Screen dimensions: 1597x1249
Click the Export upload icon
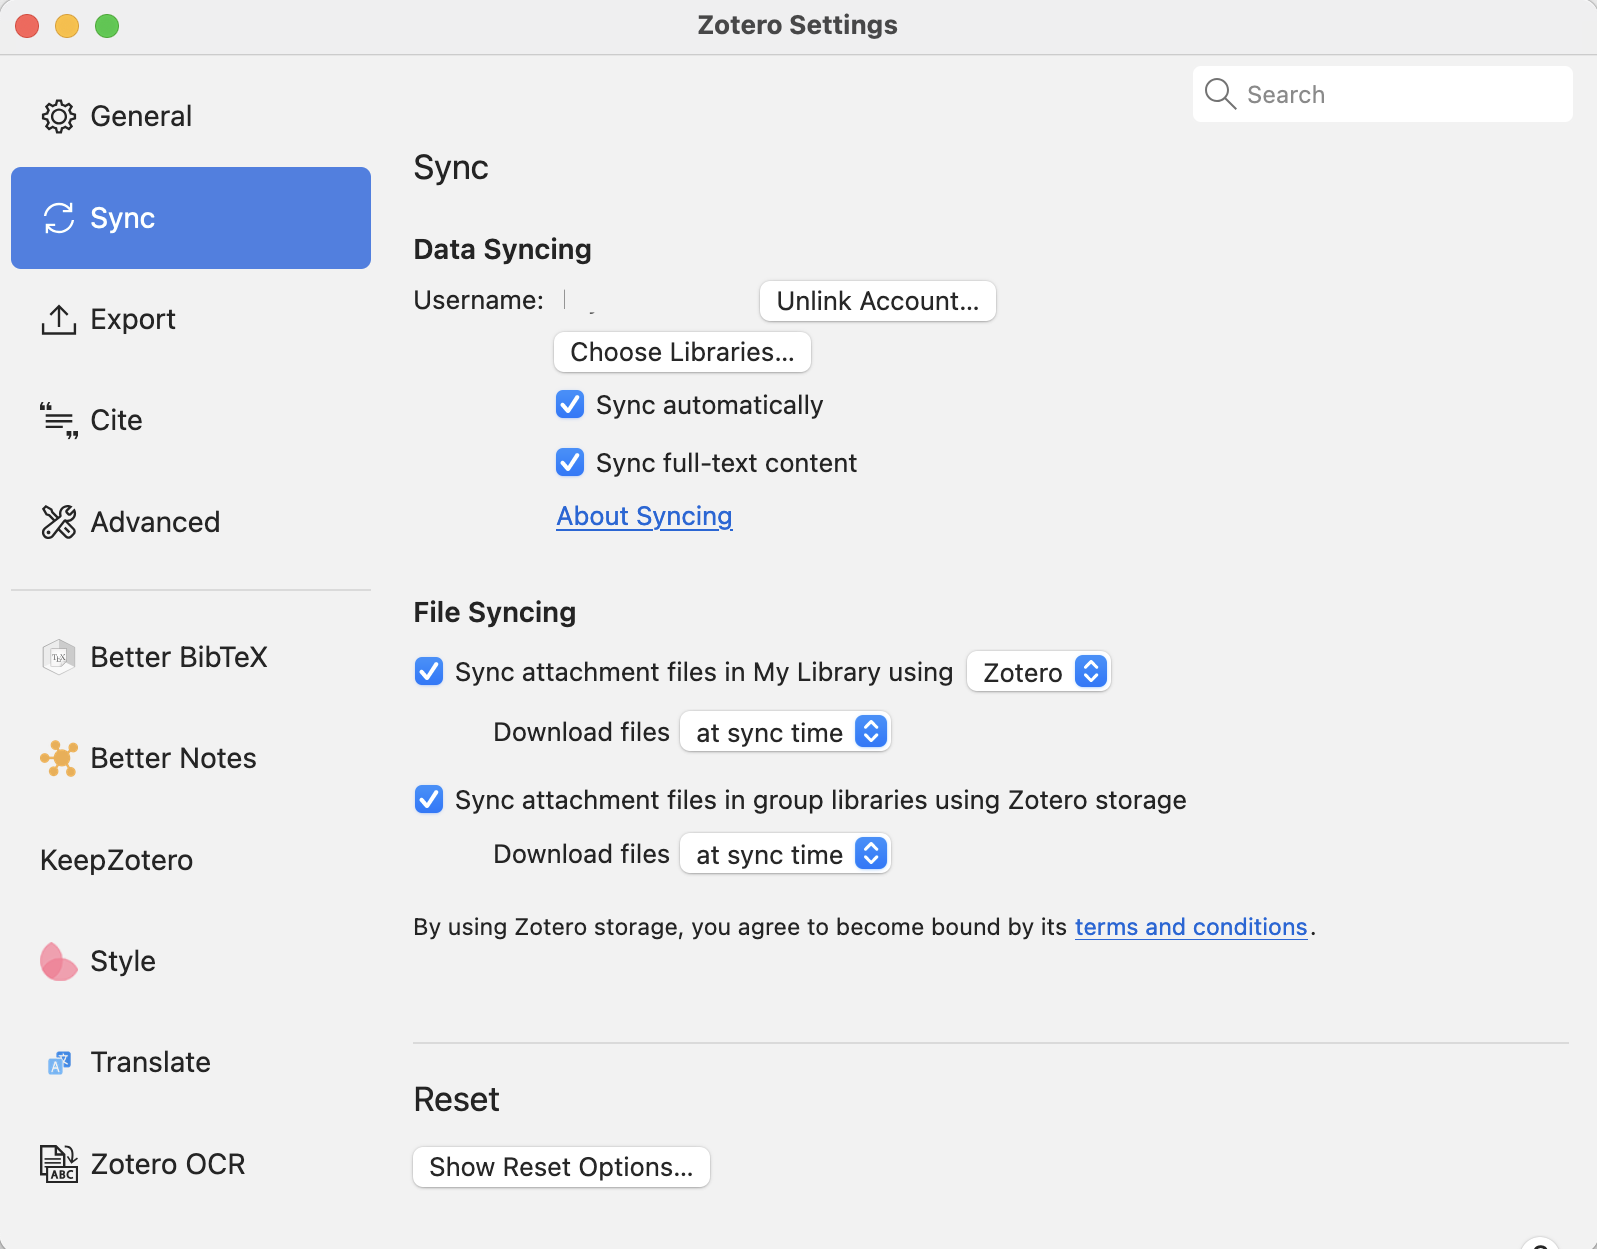59,320
